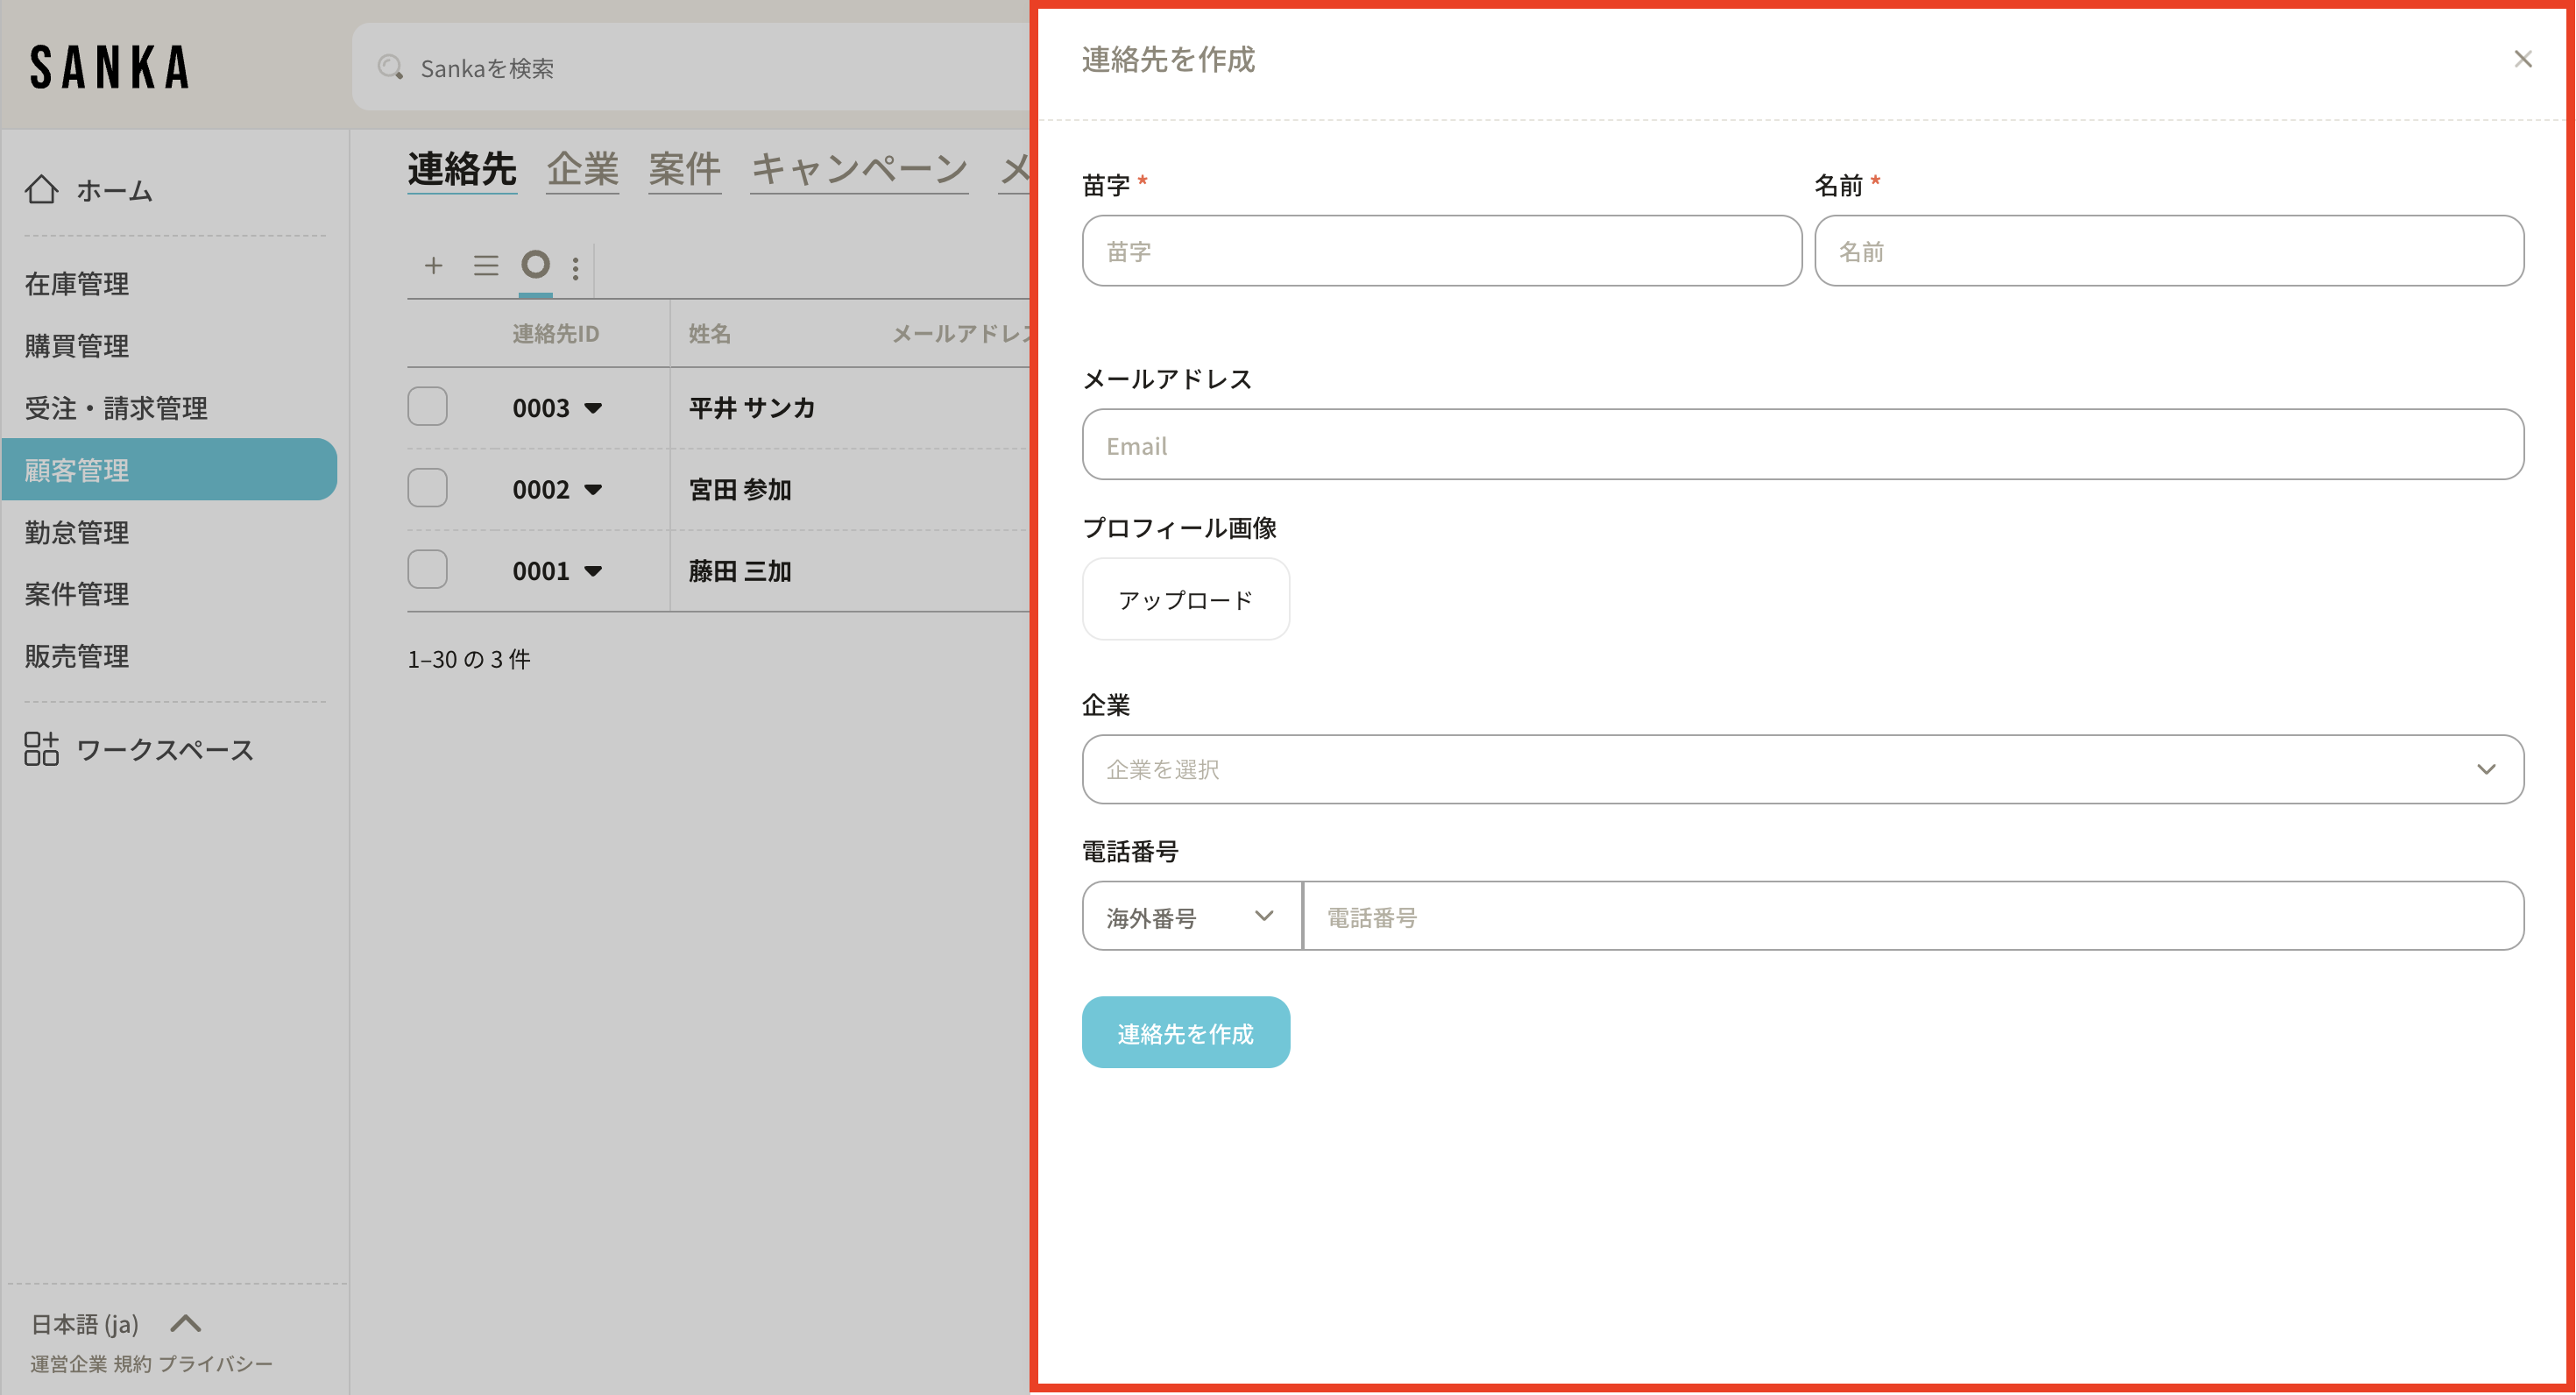Expand the dropdown arrow beside ID 0003
Viewport: 2576px width, 1395px height.
[x=593, y=408]
